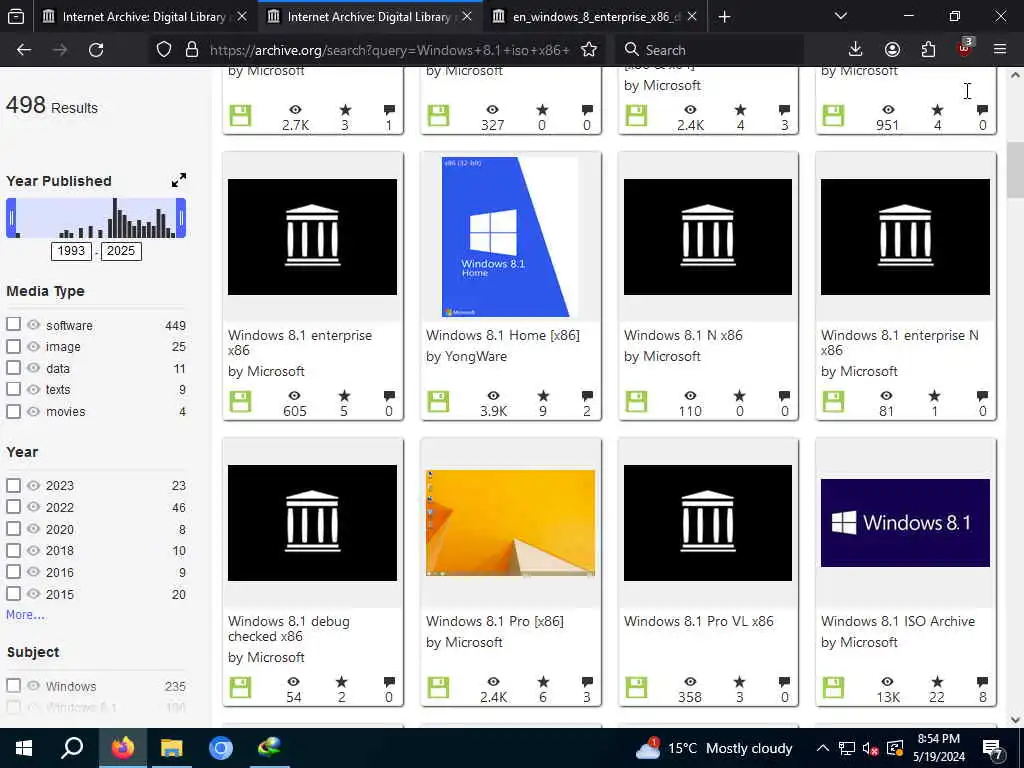Open File Explorer from the taskbar
Viewport: 1024px width, 768px height.
(172, 748)
